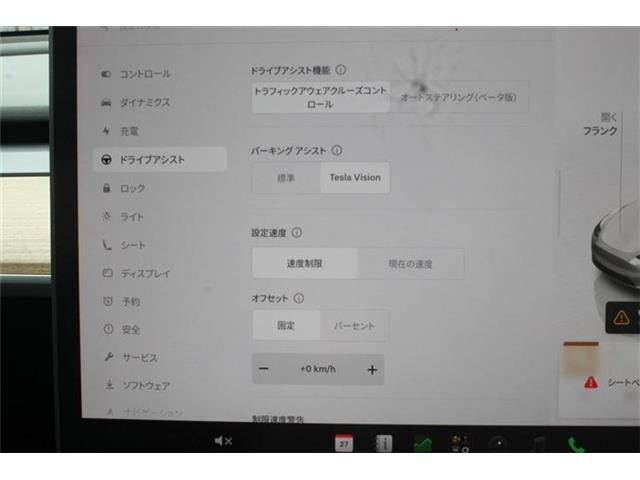The width and height of the screenshot is (640, 480).
Task: Increase speed offset with plus button
Action: point(372,370)
